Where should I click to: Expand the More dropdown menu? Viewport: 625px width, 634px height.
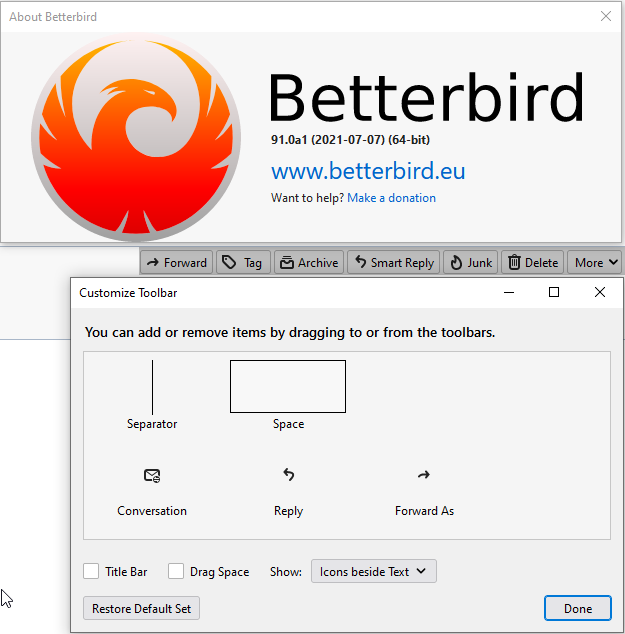tap(595, 262)
